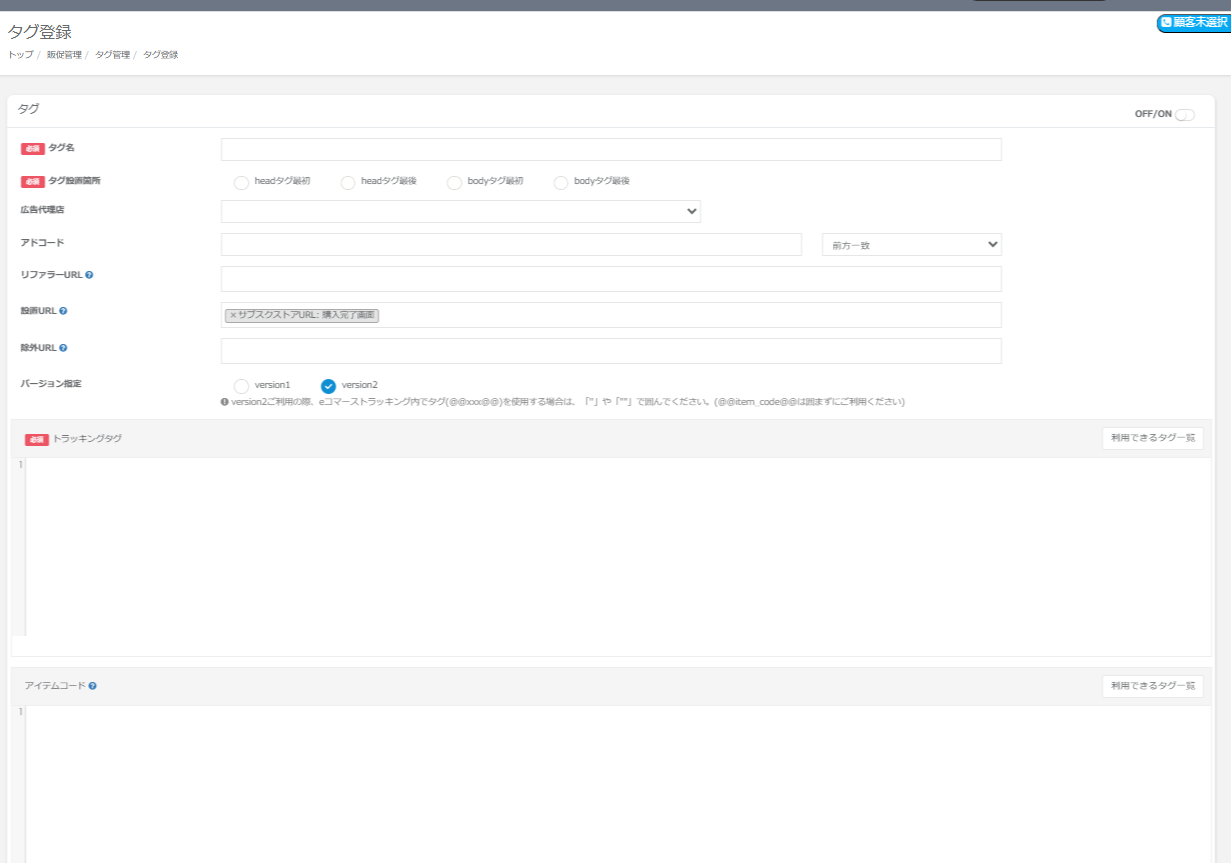Screen dimensions: 1231x863
Task: Click the phone icon in 顧客未選択 badge
Action: 1166,23
